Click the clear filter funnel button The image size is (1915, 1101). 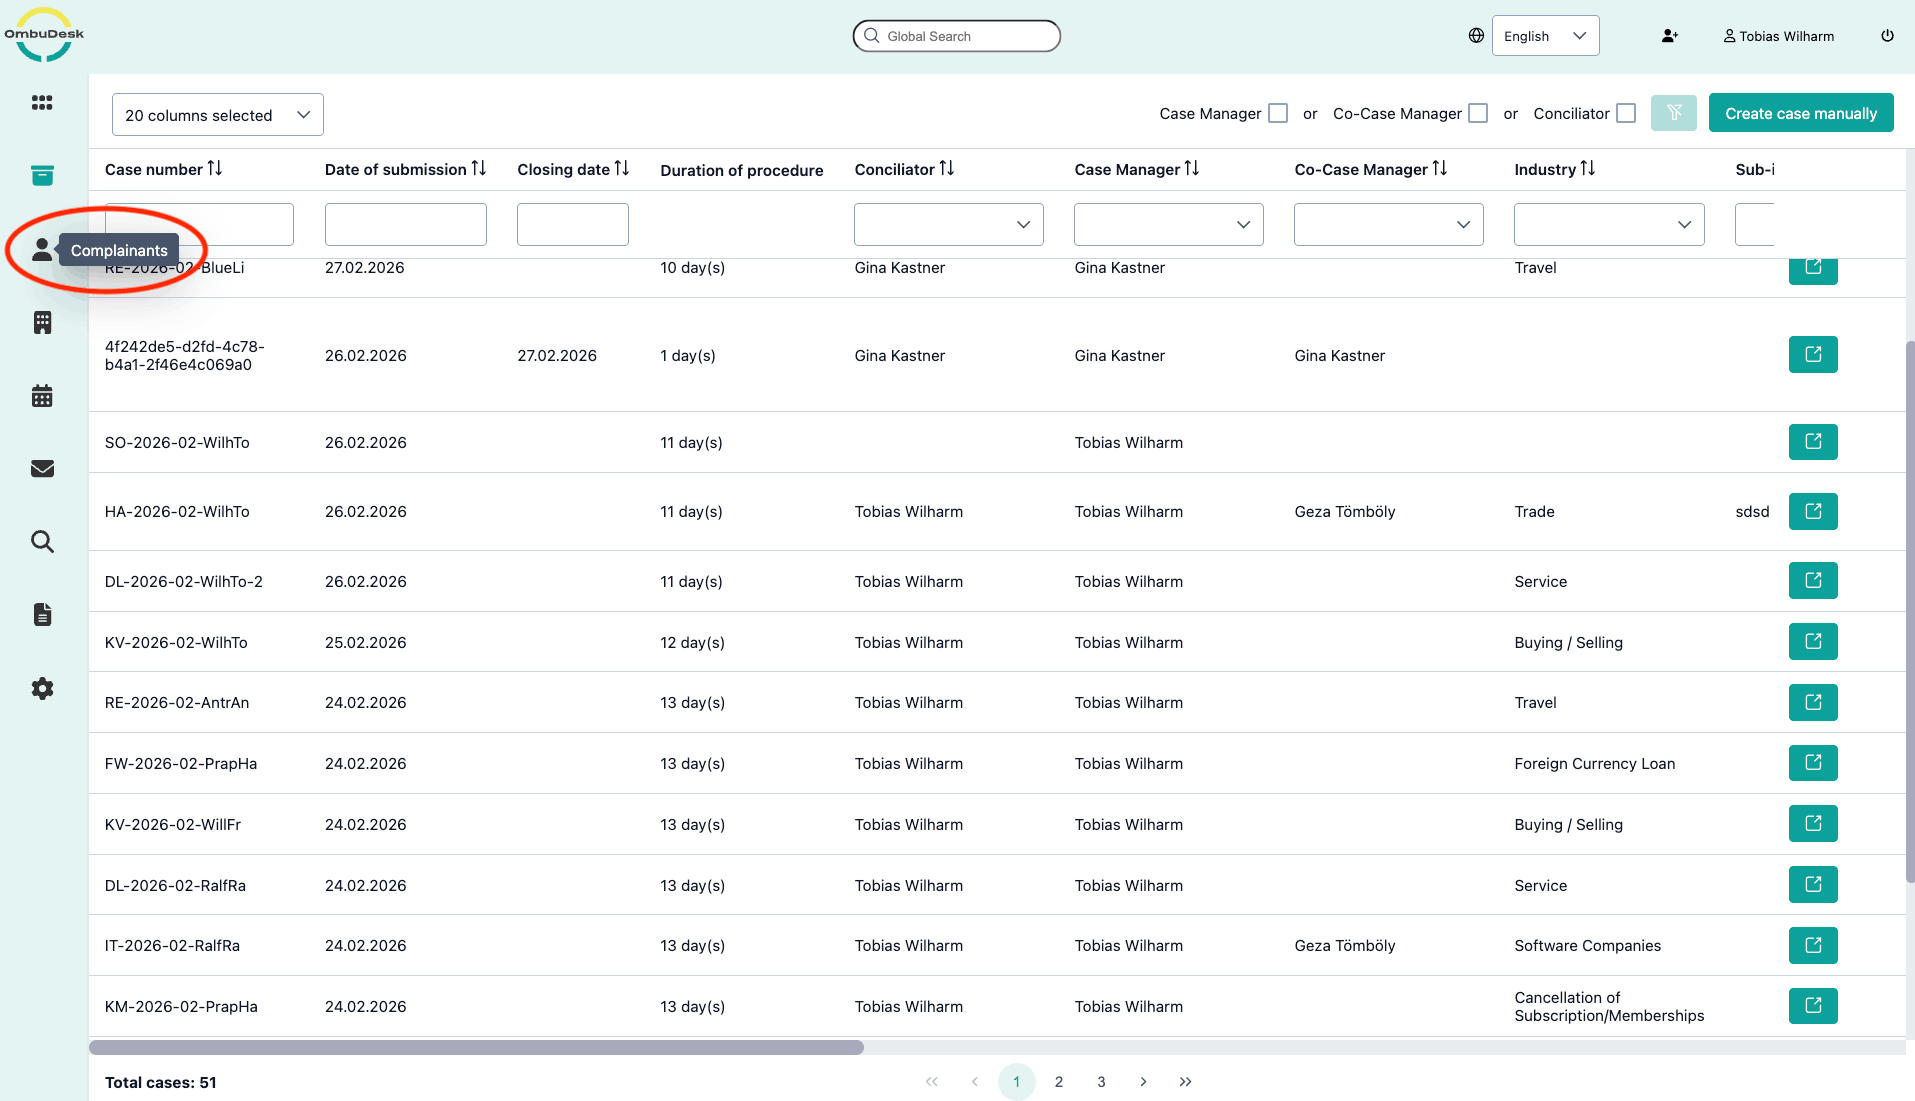(x=1673, y=113)
